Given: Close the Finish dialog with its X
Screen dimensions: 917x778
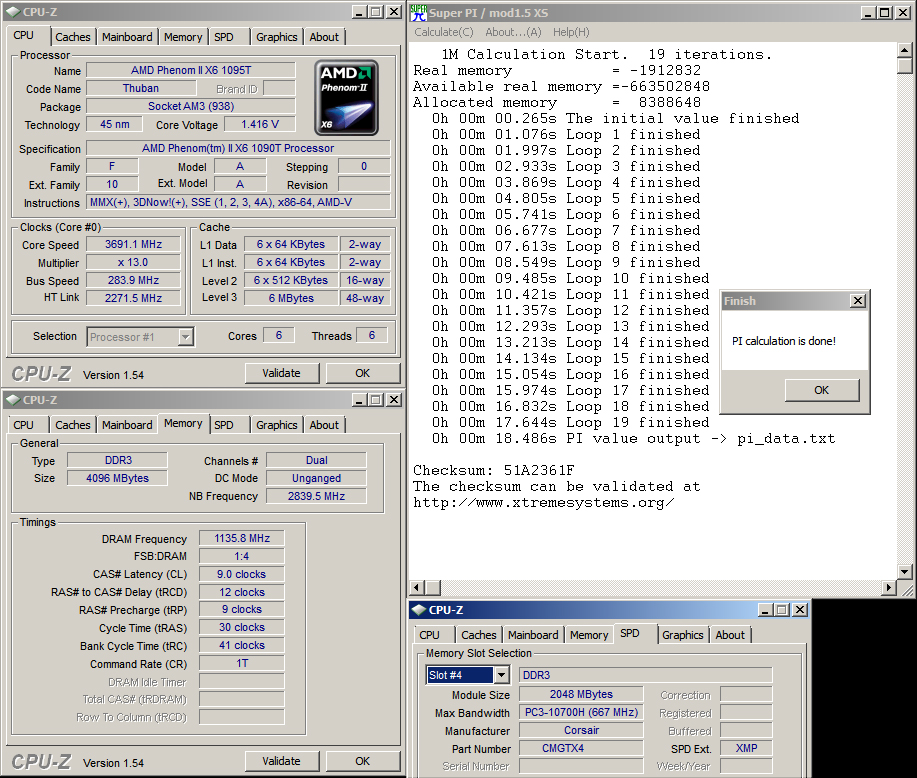Looking at the screenshot, I should (x=857, y=301).
